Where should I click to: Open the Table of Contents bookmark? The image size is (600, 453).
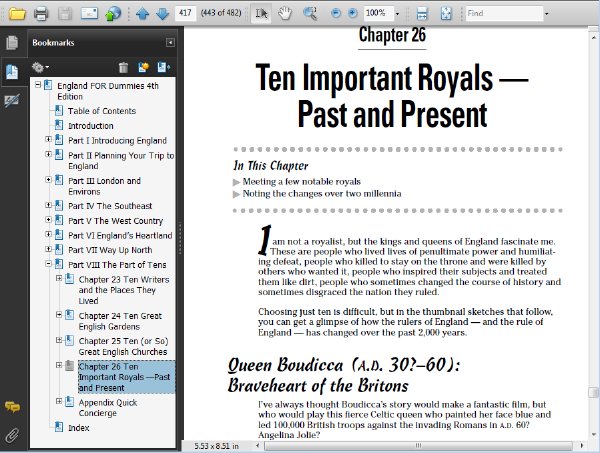(x=102, y=111)
